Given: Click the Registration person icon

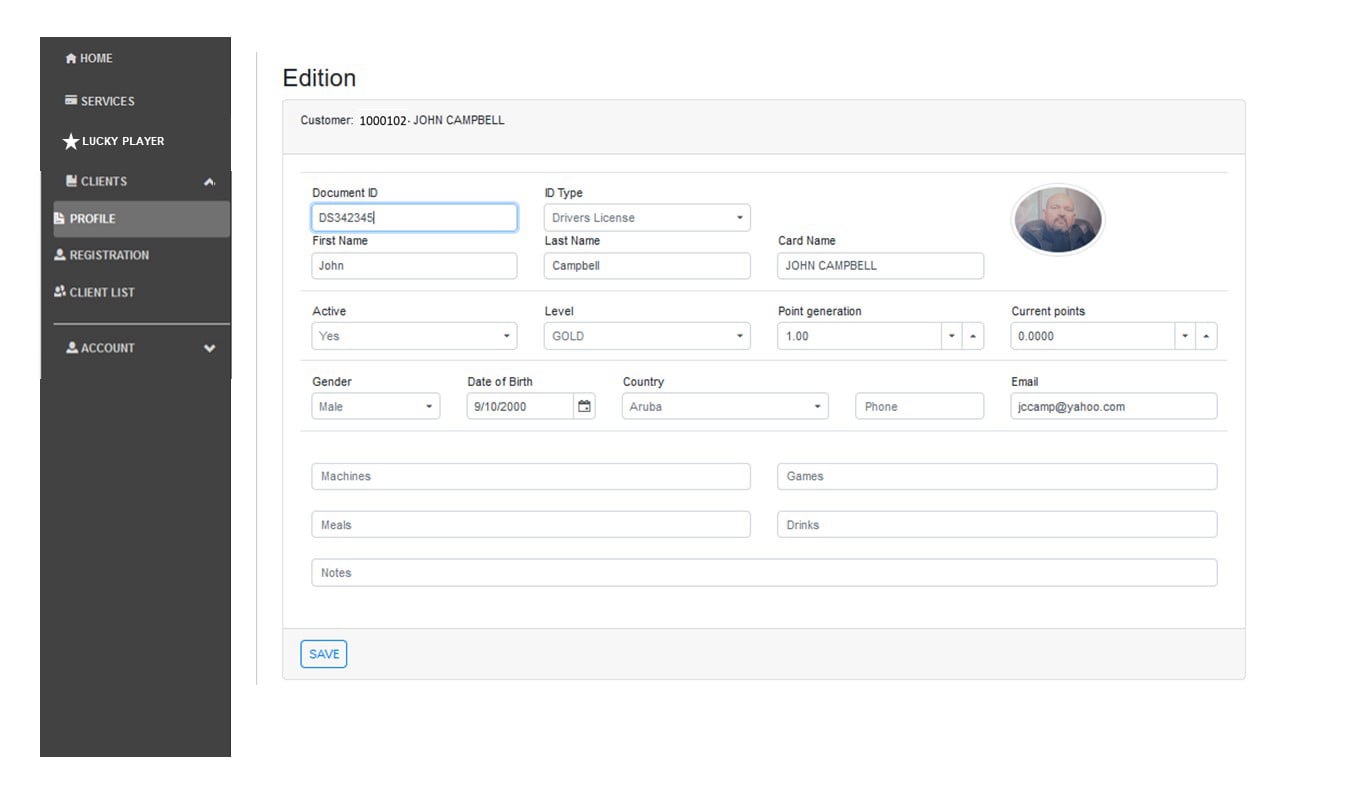Looking at the screenshot, I should coord(60,255).
